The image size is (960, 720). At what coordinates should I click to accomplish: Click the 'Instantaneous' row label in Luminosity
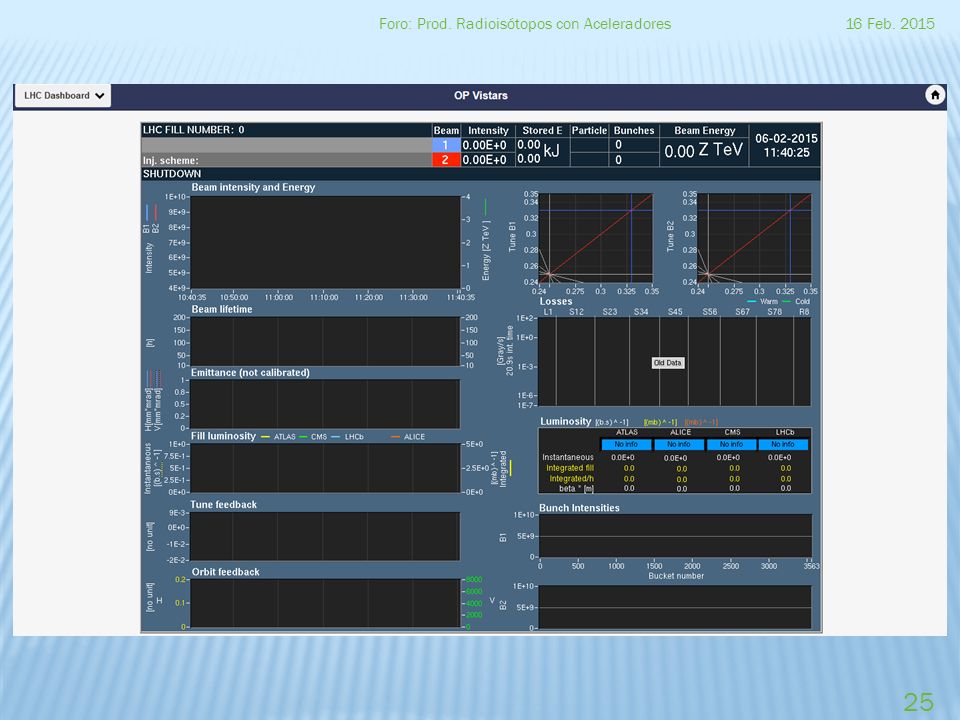(568, 457)
